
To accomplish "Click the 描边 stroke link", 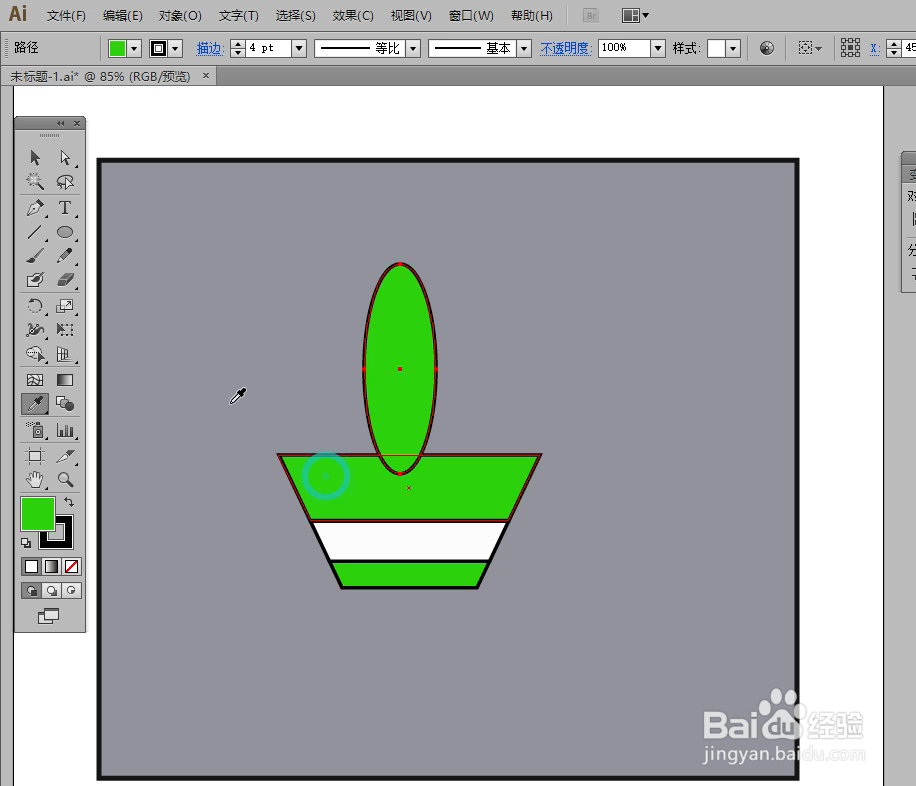I will click(x=209, y=47).
